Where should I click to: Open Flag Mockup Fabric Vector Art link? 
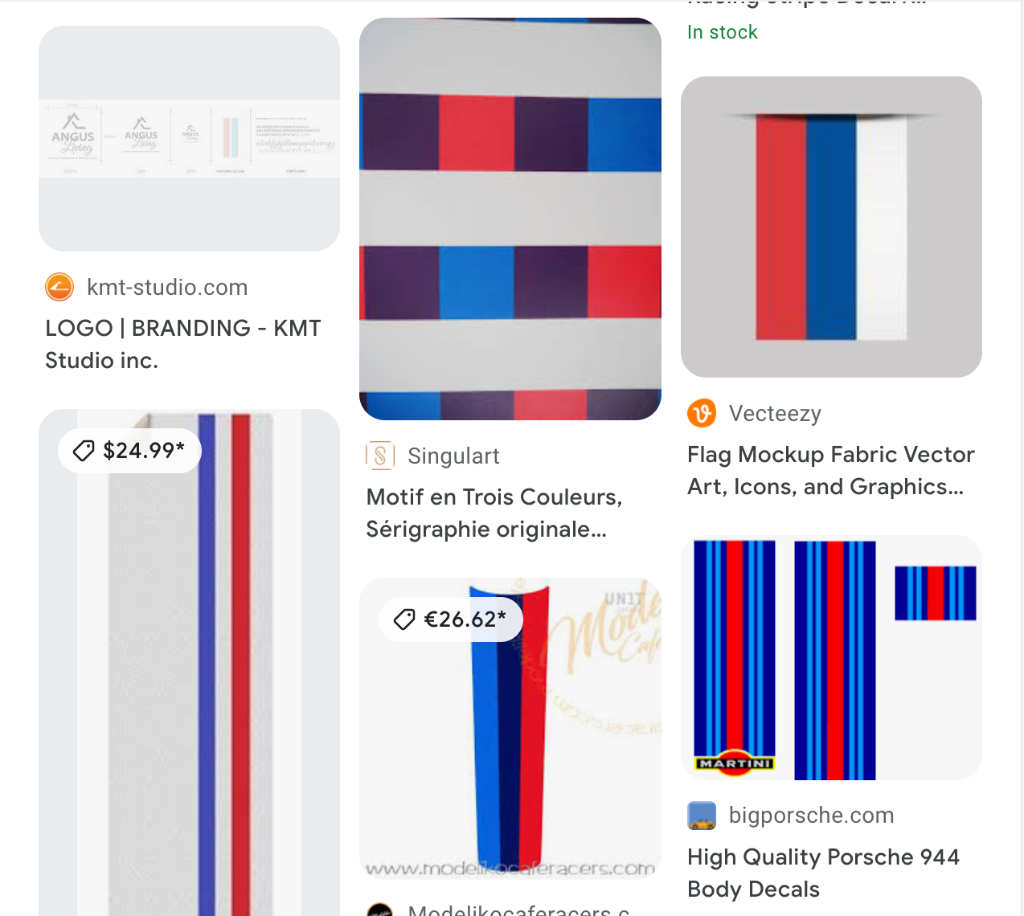coord(831,470)
